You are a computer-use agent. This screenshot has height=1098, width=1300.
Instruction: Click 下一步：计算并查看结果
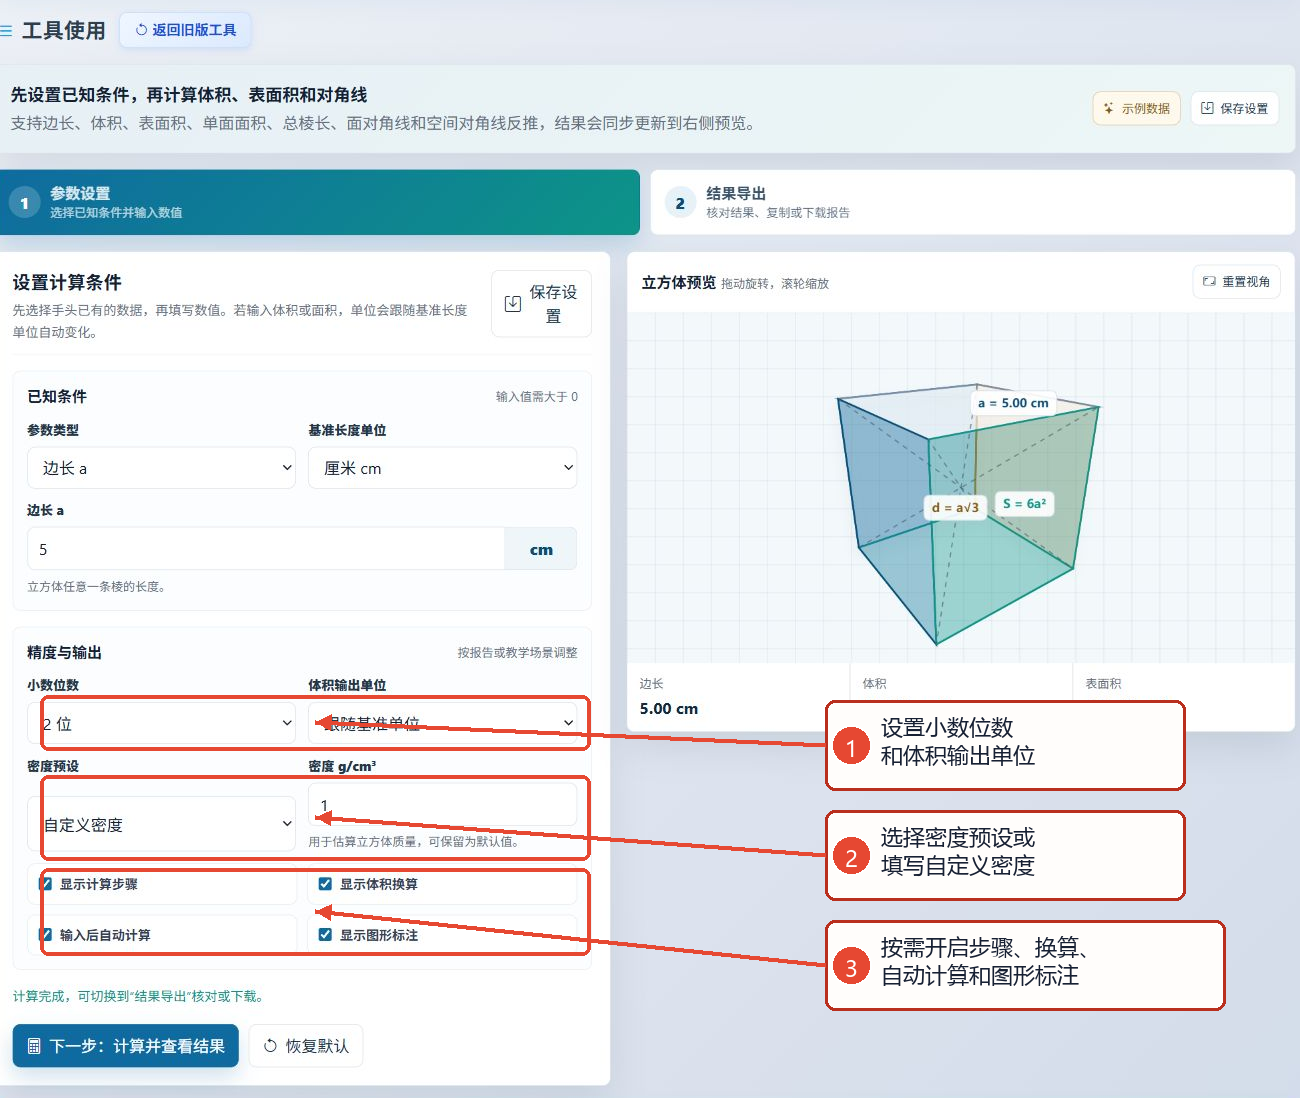[x=126, y=1046]
